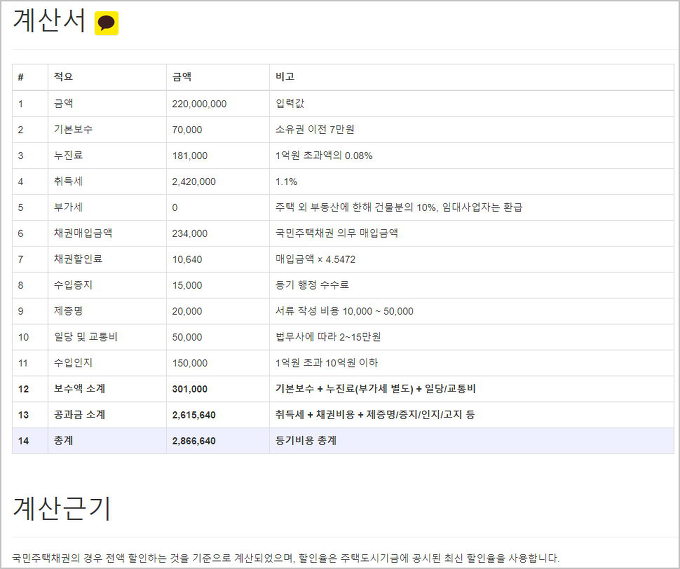Image resolution: width=680 pixels, height=569 pixels.
Task: Click the 채권매입금액 row label
Action: [x=82, y=233]
